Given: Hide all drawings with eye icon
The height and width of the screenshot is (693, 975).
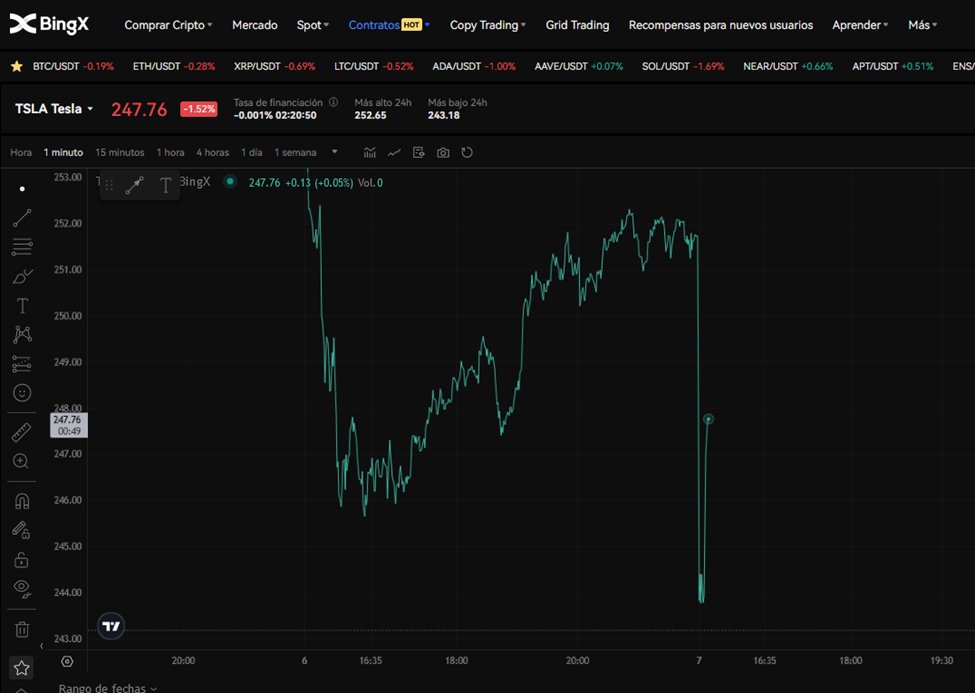Looking at the screenshot, I should tap(21, 588).
